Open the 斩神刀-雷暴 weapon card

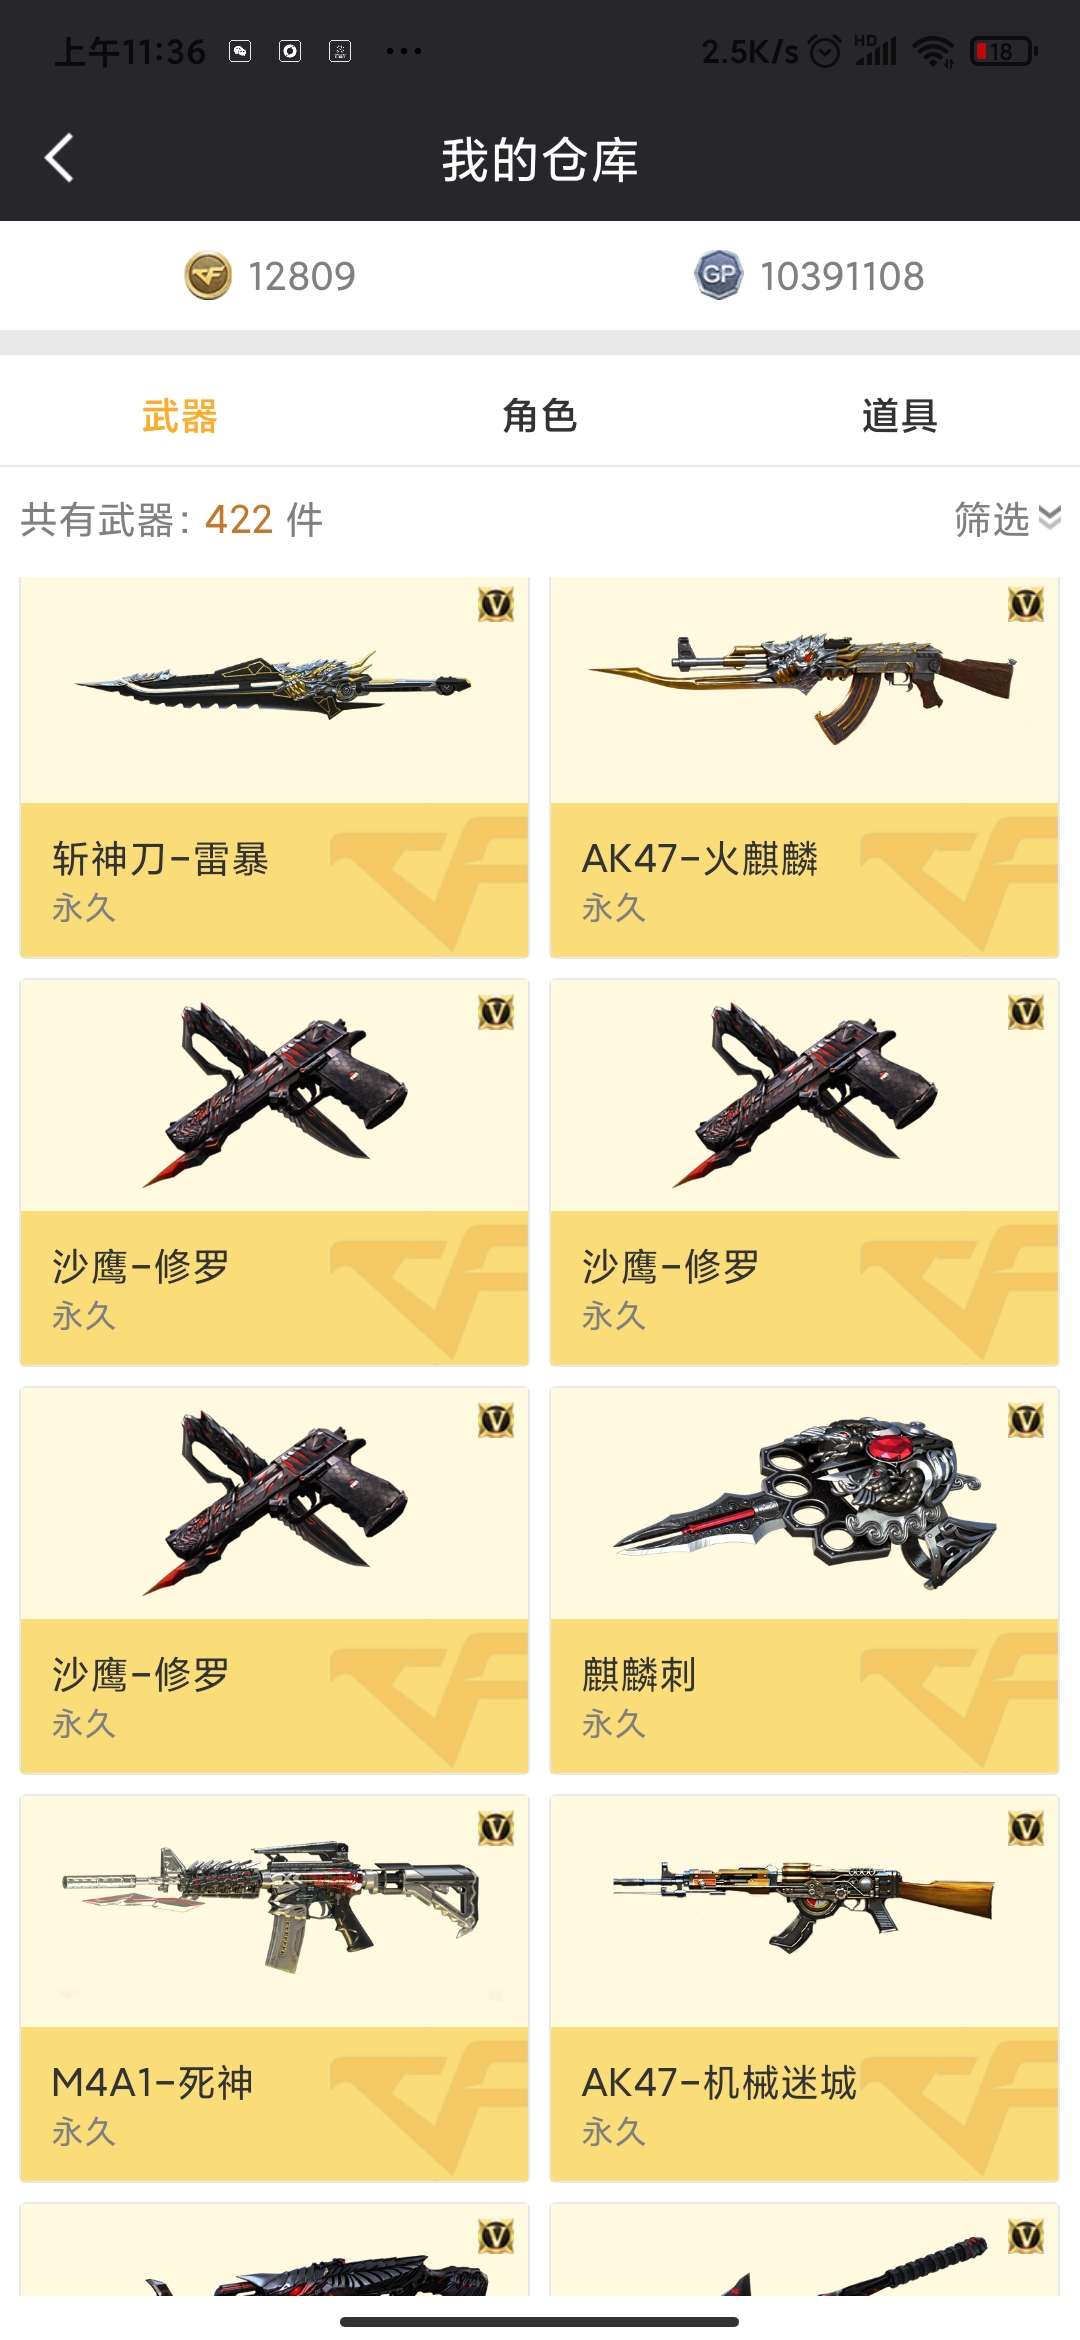point(274,767)
